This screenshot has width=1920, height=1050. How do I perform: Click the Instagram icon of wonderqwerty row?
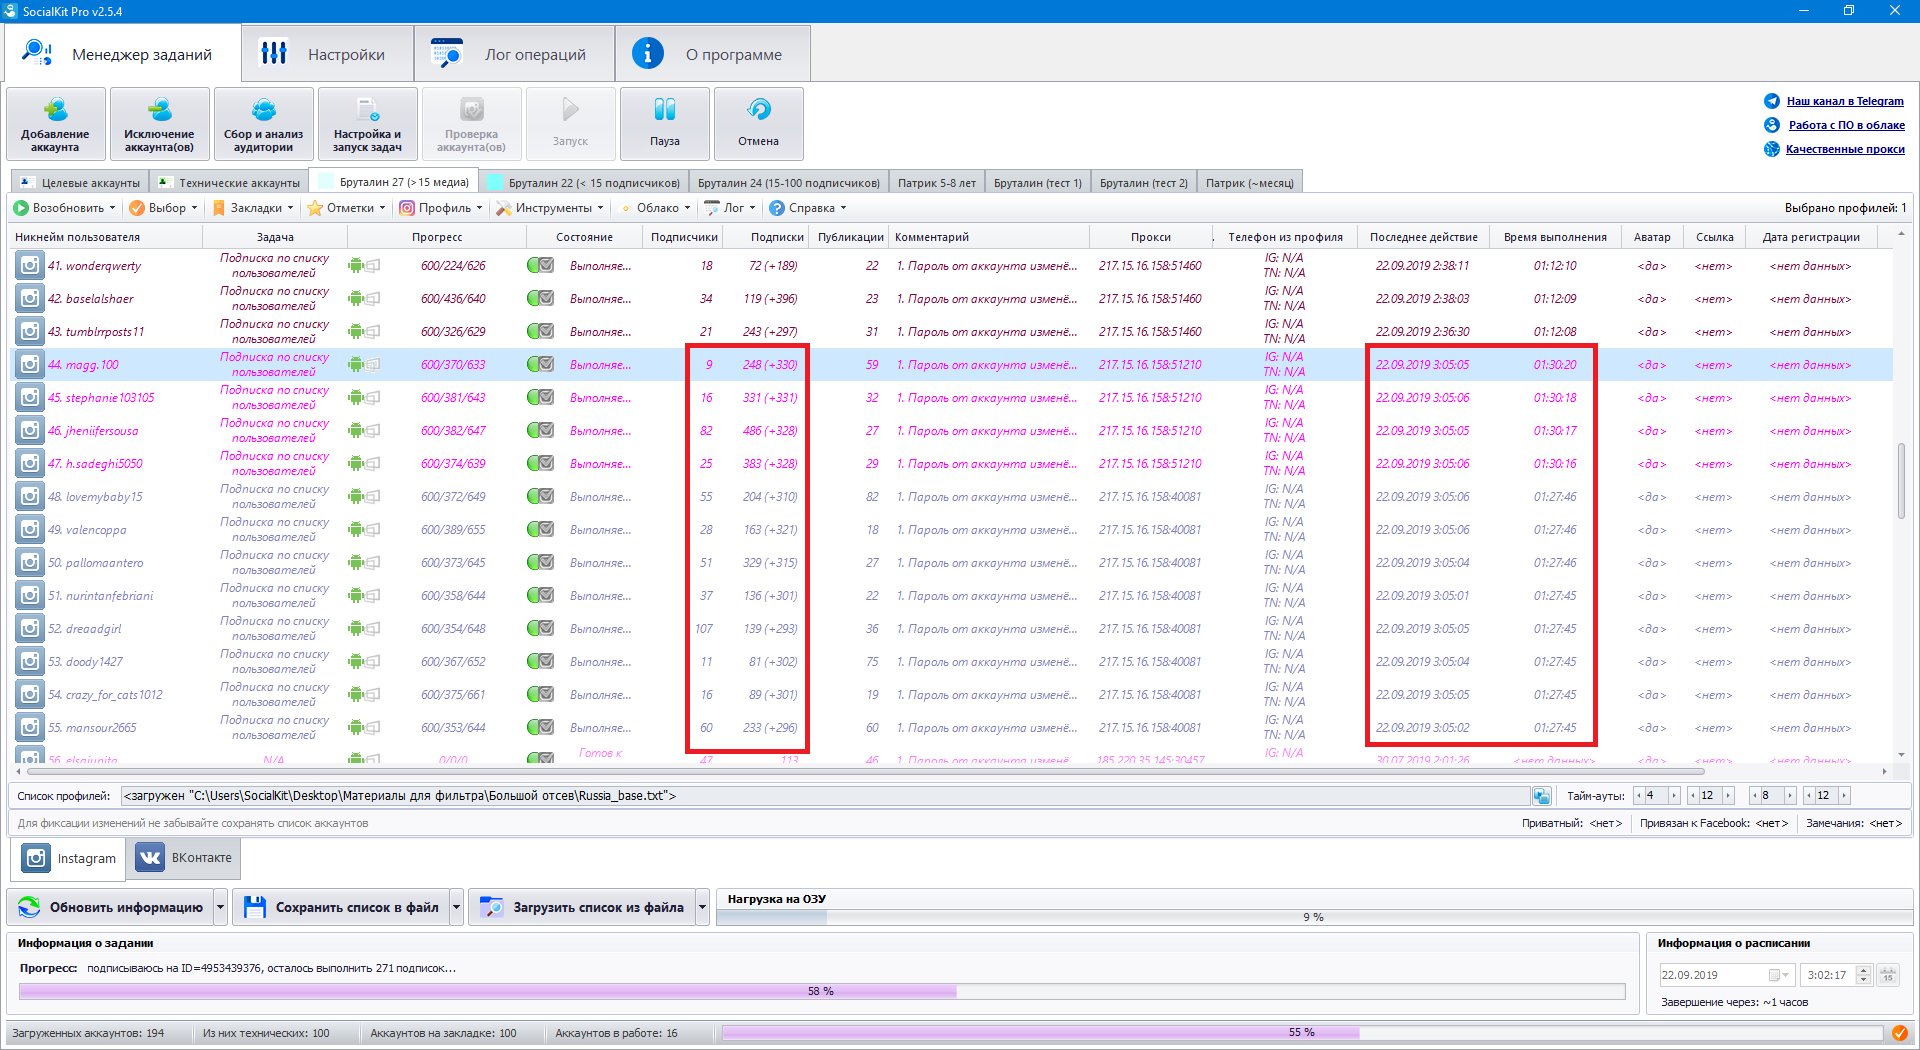point(30,265)
